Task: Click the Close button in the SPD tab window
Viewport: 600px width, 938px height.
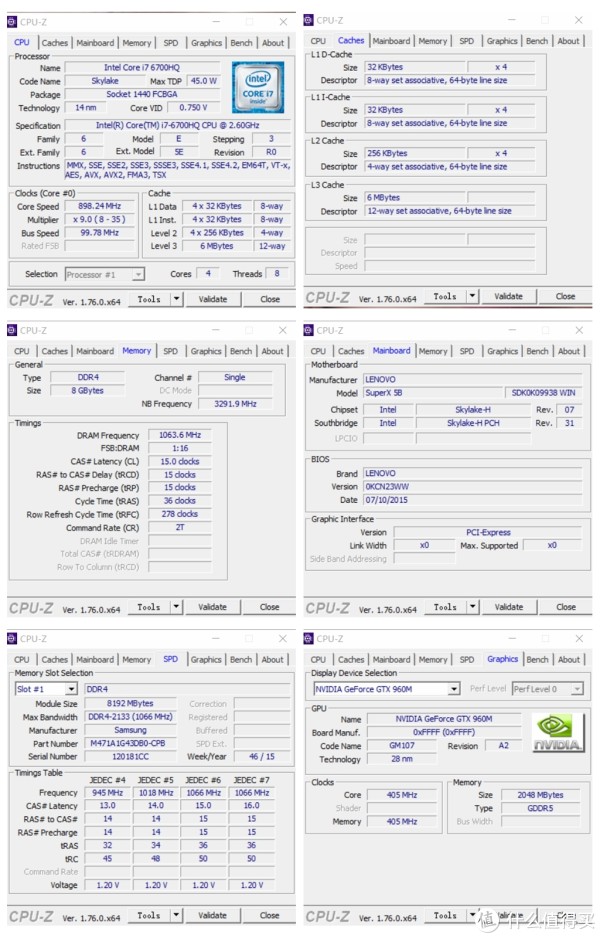Action: pyautogui.click(x=269, y=916)
